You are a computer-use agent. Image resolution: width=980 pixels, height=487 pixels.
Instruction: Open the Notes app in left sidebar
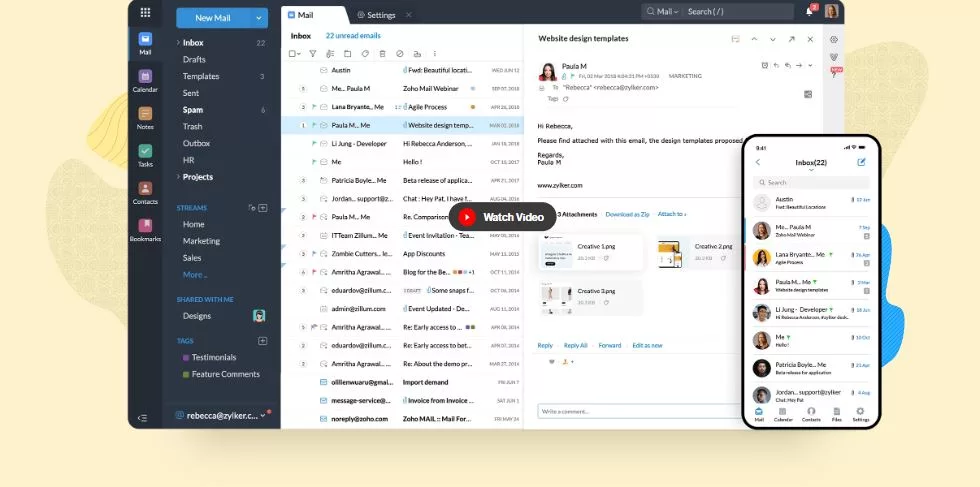[x=145, y=118]
